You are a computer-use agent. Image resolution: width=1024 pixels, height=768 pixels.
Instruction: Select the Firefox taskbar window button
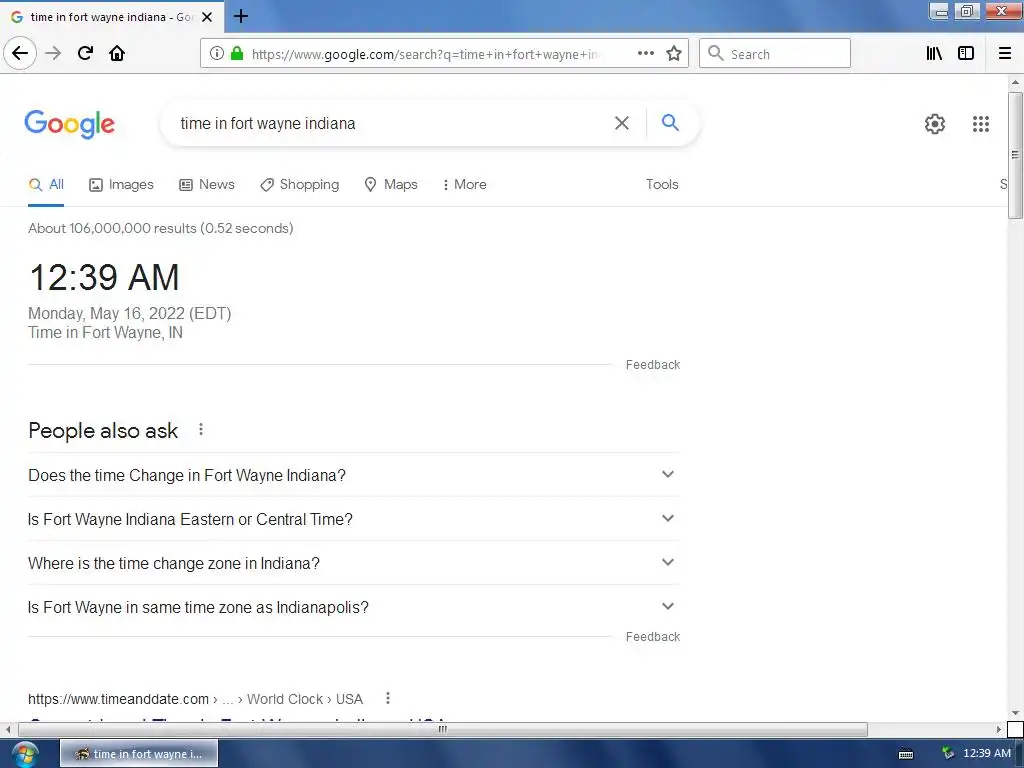[139, 754]
